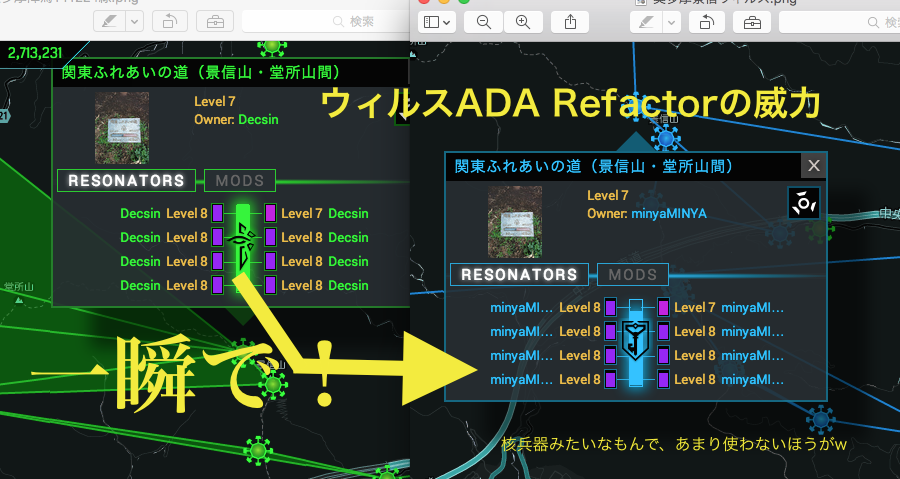Show markup toolbox in front Preview window
Viewport: 900px width, 479px height.
click(752, 22)
